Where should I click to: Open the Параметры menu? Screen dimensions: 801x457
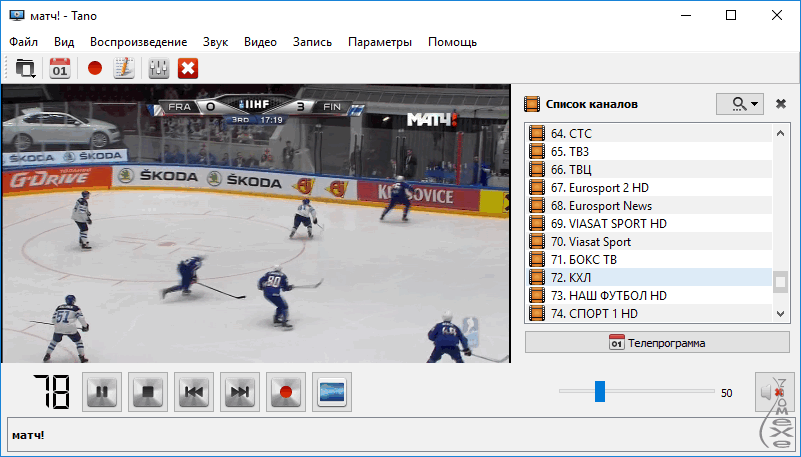pyautogui.click(x=379, y=42)
